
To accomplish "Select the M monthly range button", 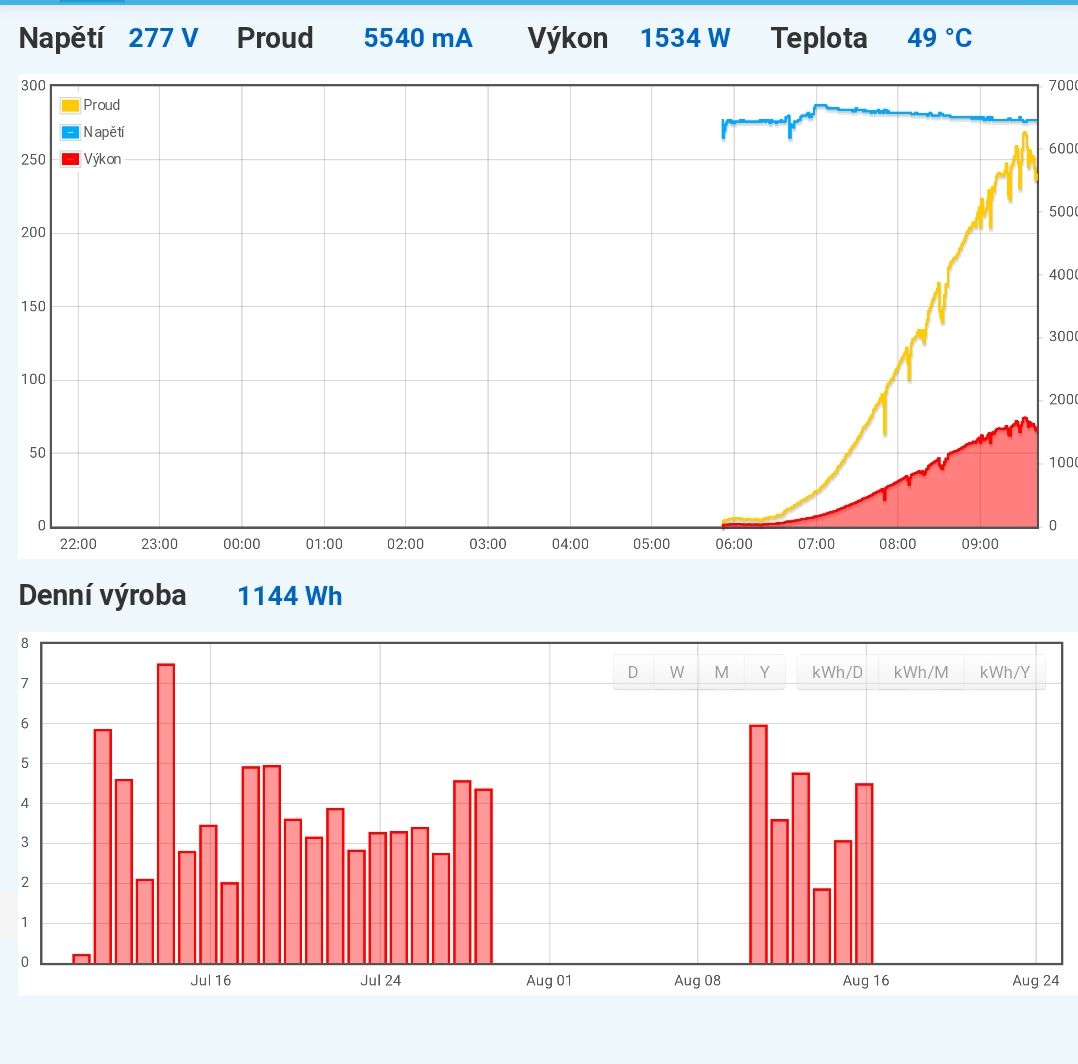I will (721, 672).
